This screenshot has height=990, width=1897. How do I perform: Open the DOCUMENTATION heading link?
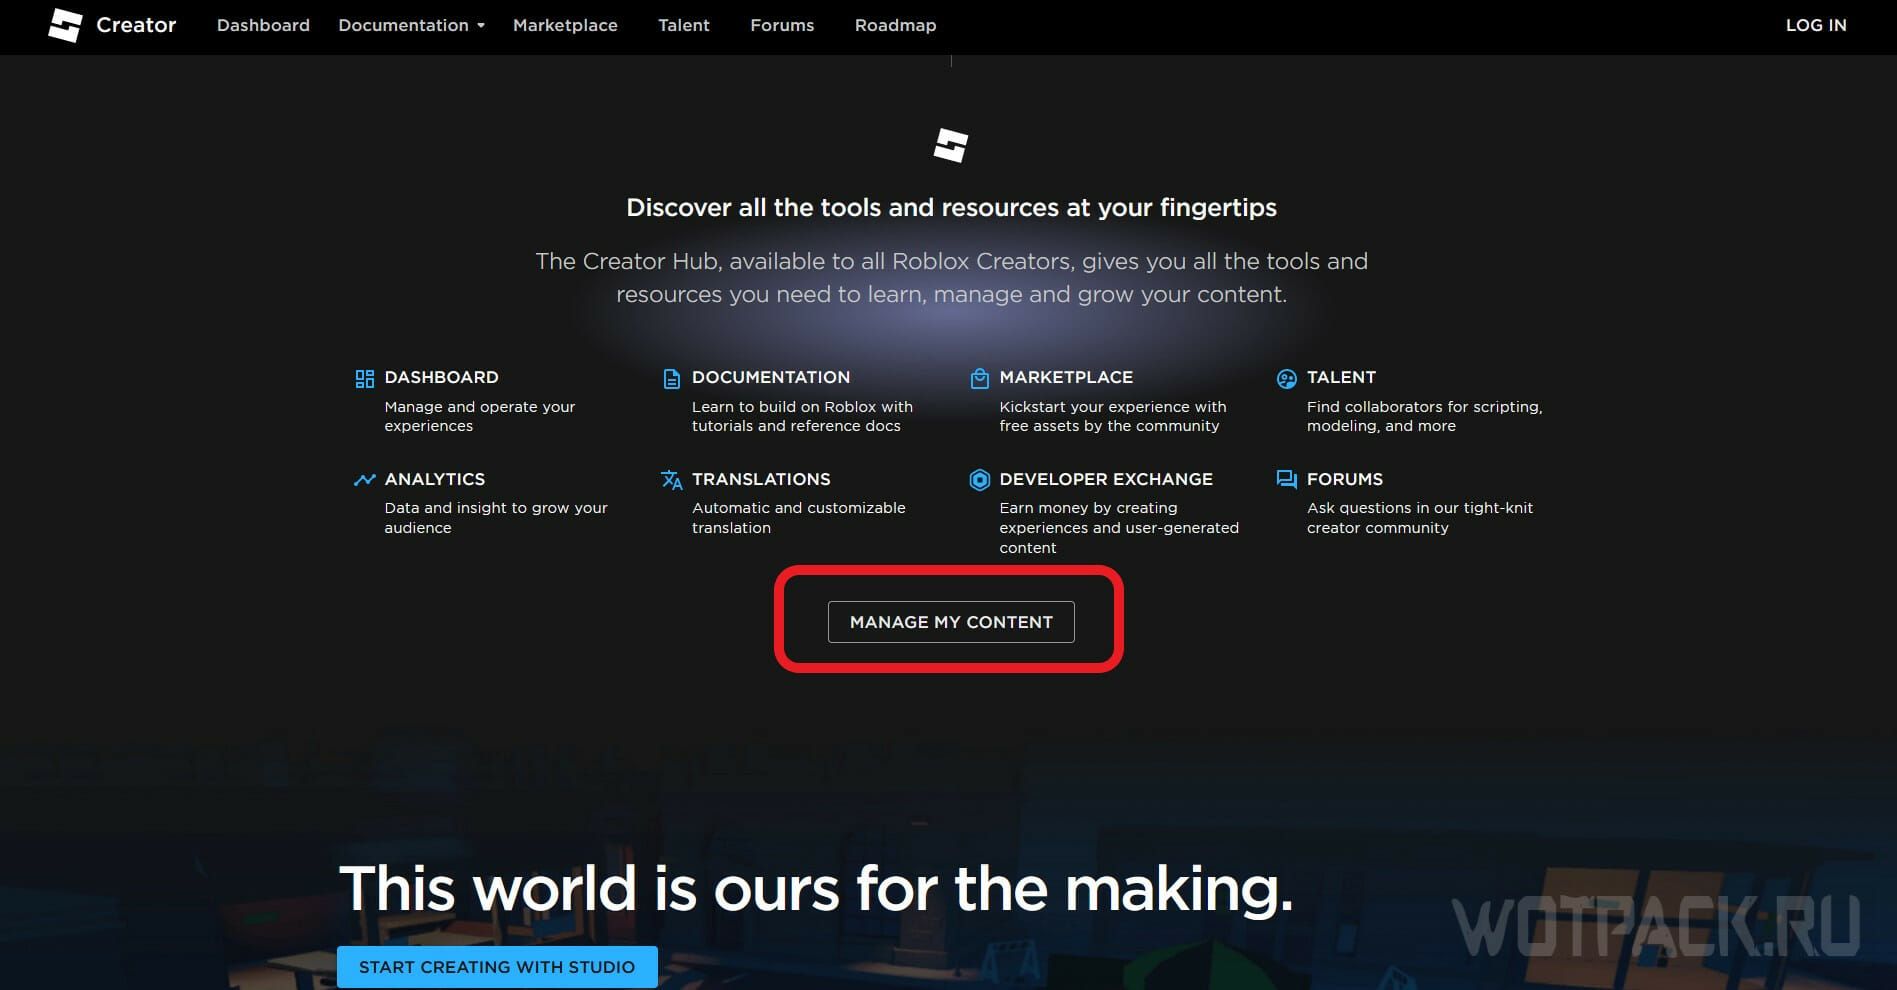[771, 377]
